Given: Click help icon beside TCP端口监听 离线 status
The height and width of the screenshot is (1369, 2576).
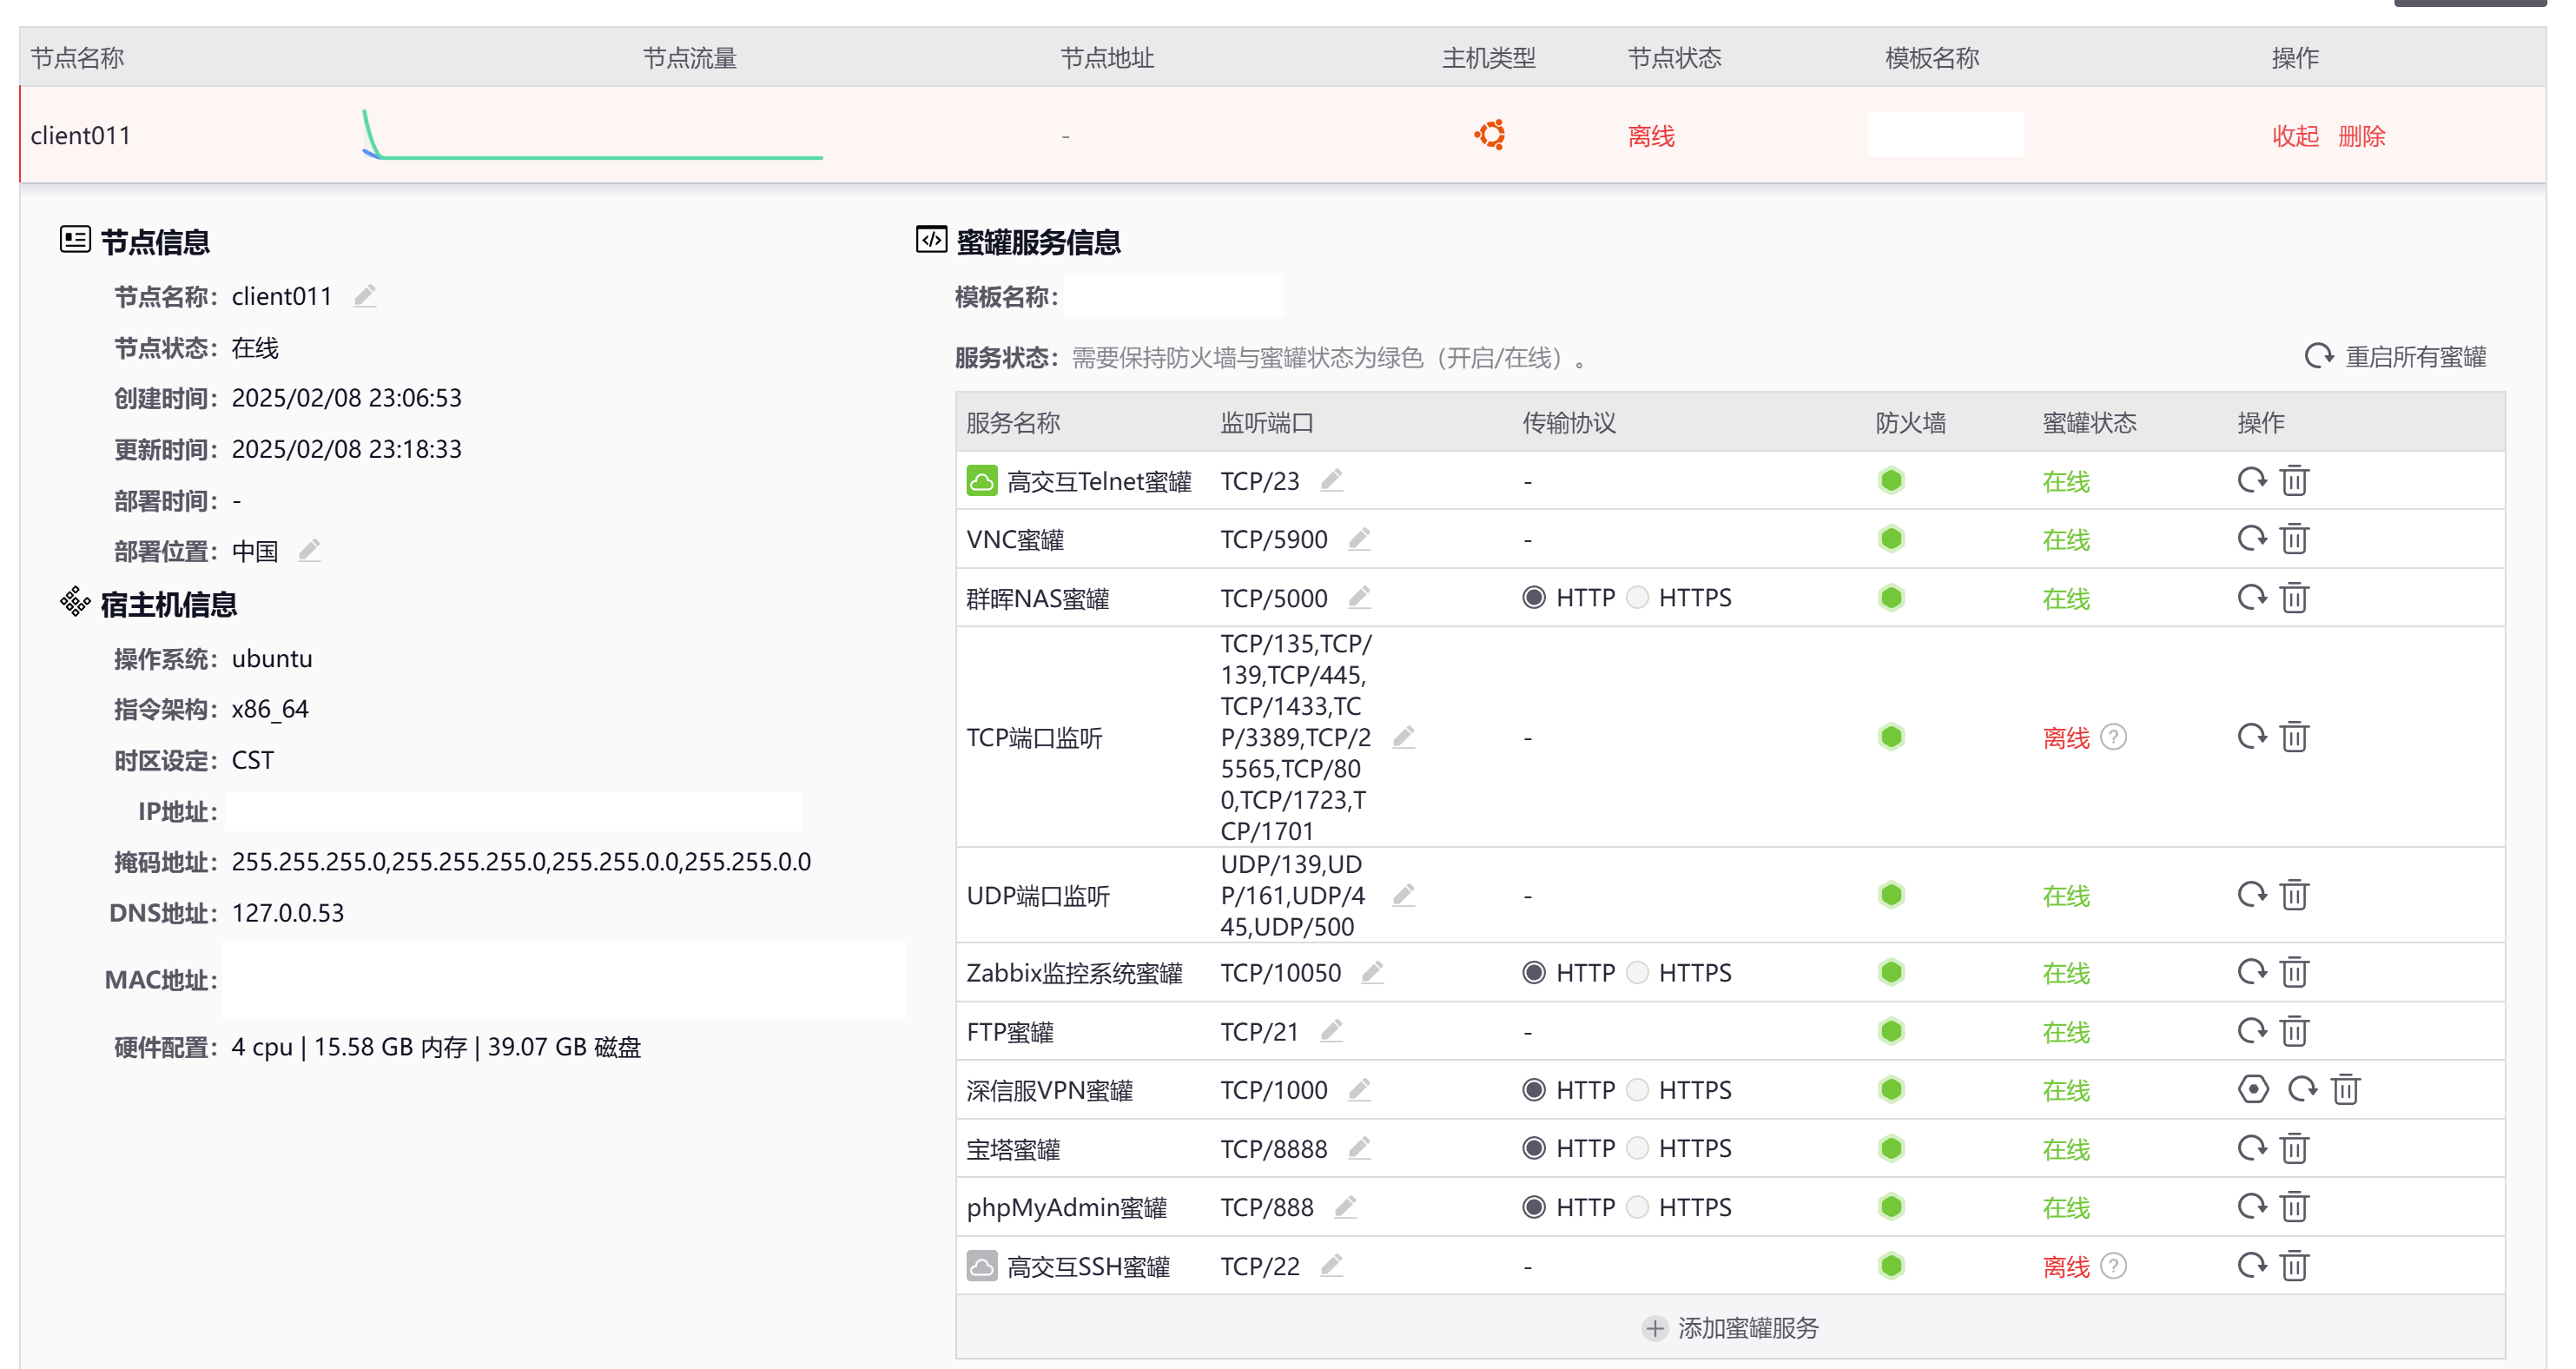Looking at the screenshot, I should (x=2113, y=737).
